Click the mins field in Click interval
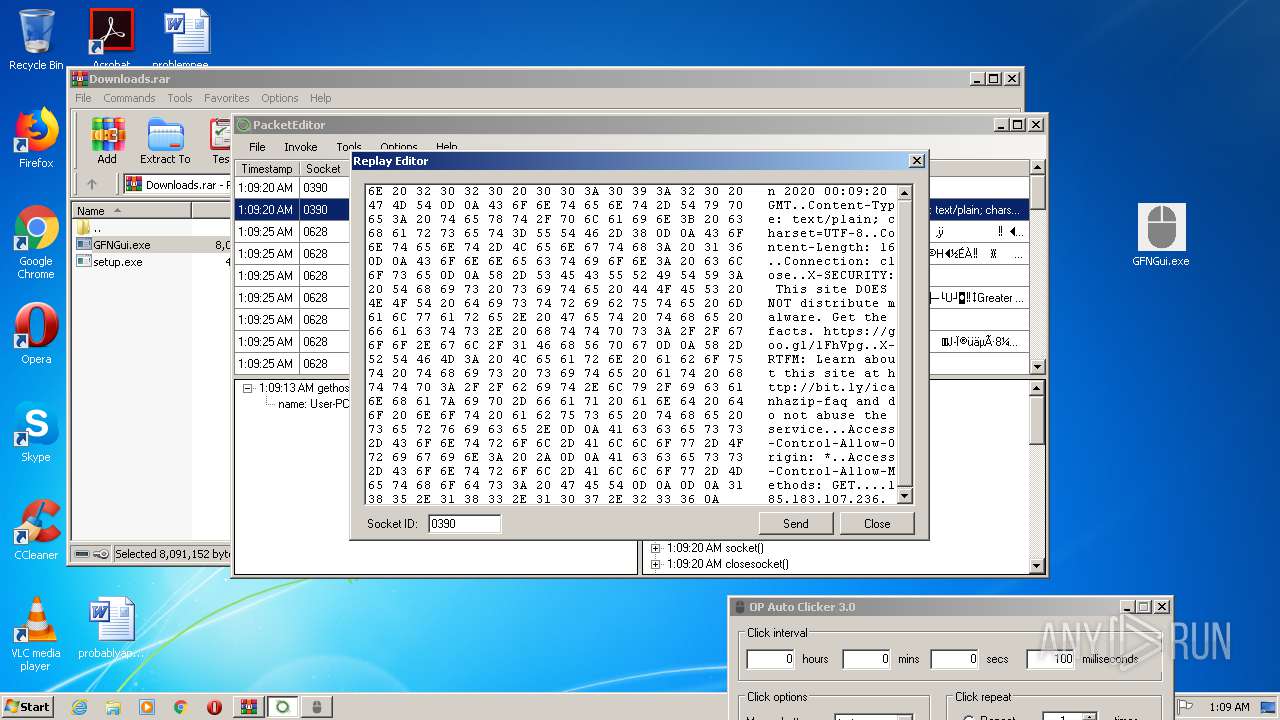 pyautogui.click(x=866, y=659)
